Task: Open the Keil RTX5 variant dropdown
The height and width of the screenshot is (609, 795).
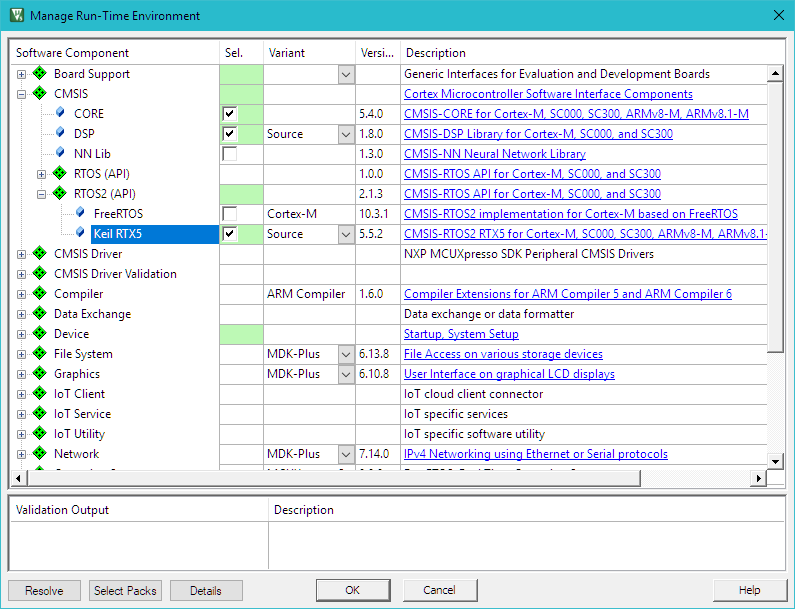Action: [346, 234]
